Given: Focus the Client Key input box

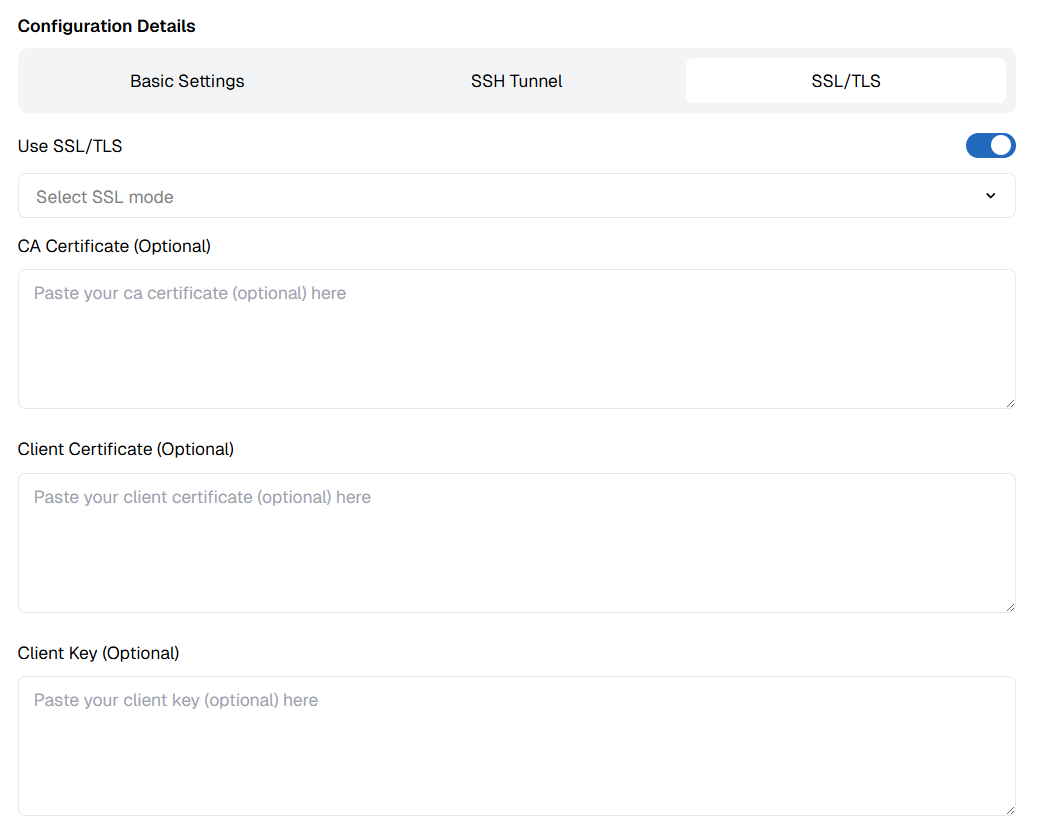Looking at the screenshot, I should (x=516, y=745).
